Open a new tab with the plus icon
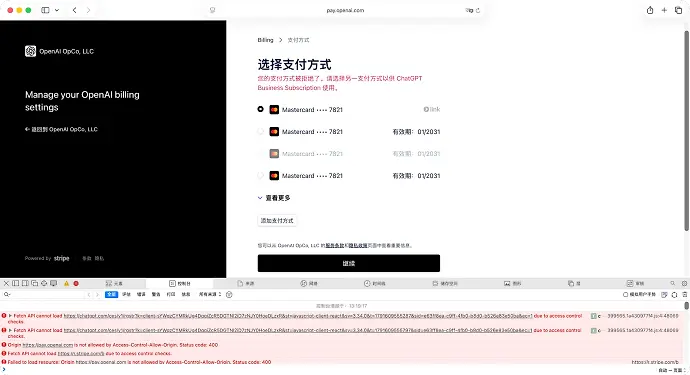The height and width of the screenshot is (375, 690). pyautogui.click(x=664, y=10)
